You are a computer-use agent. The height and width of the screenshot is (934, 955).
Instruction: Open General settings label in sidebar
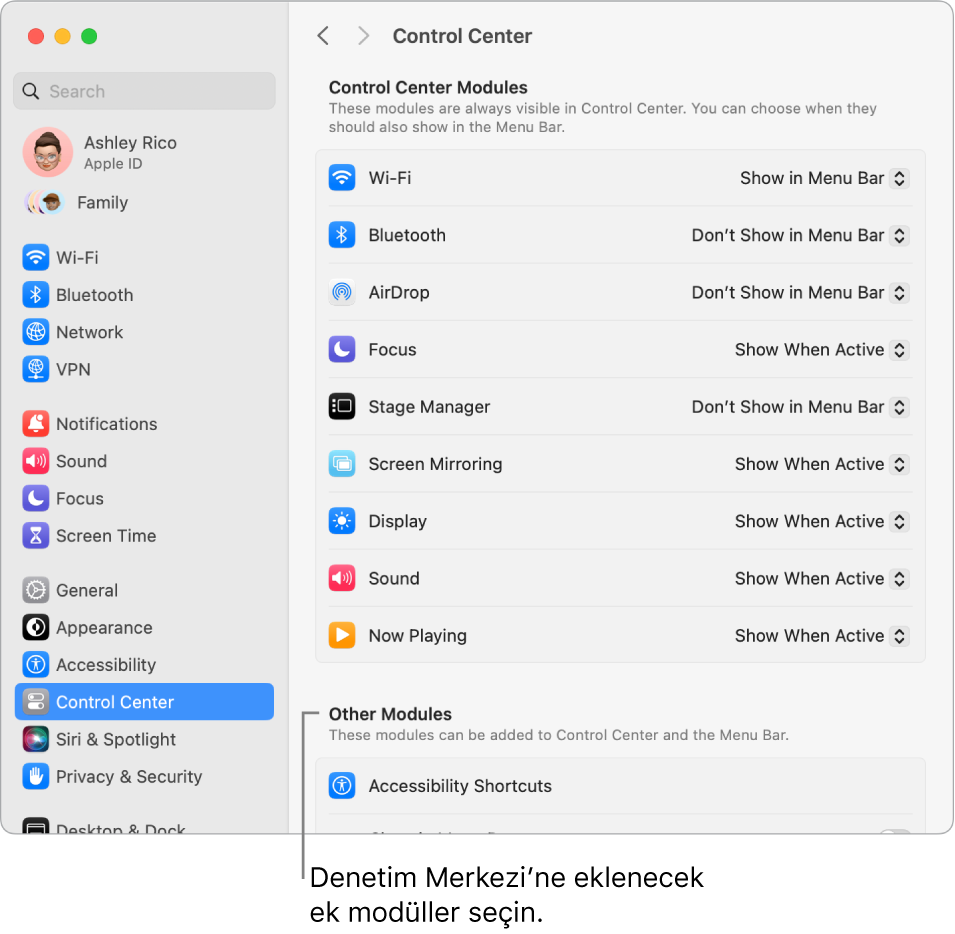click(87, 591)
